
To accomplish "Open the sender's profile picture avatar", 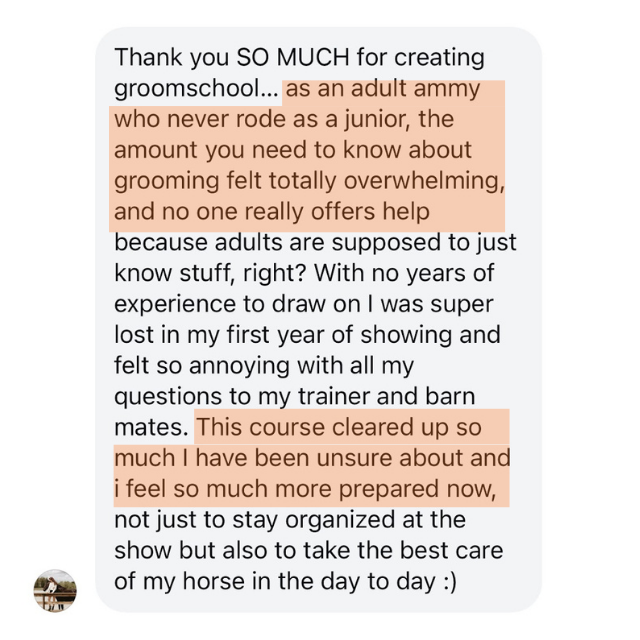I will 55,591.
